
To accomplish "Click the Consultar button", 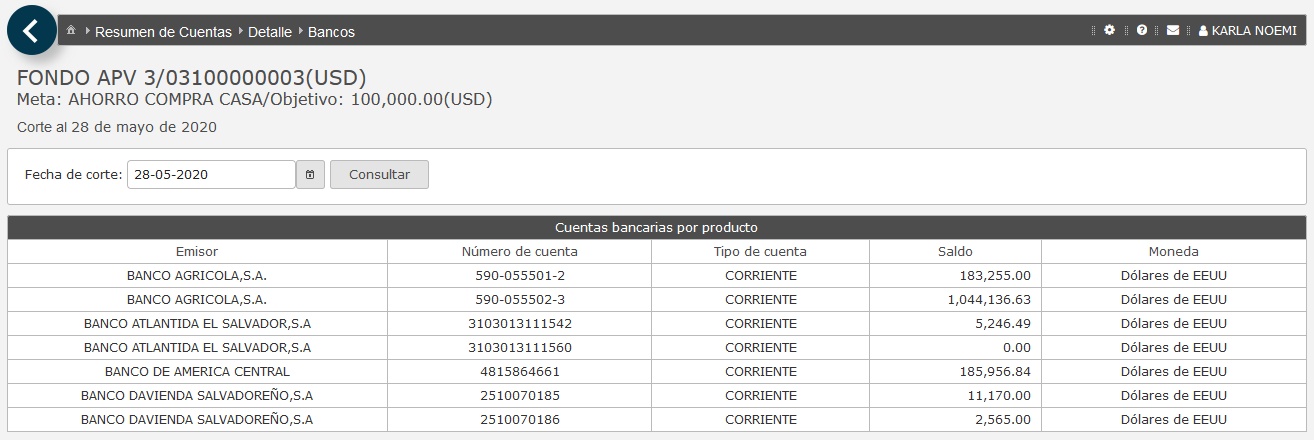I will pyautogui.click(x=379, y=174).
